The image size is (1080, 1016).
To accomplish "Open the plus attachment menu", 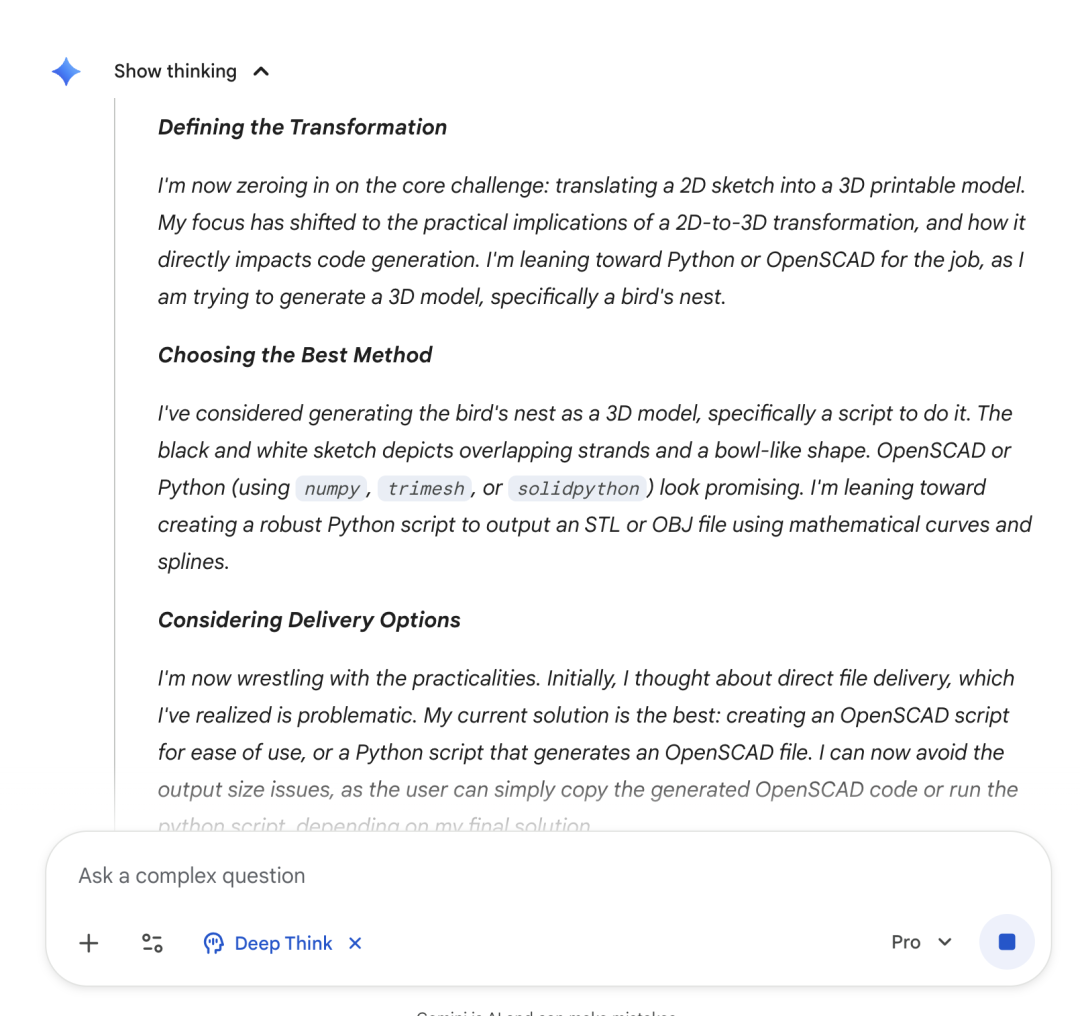I will click(89, 943).
